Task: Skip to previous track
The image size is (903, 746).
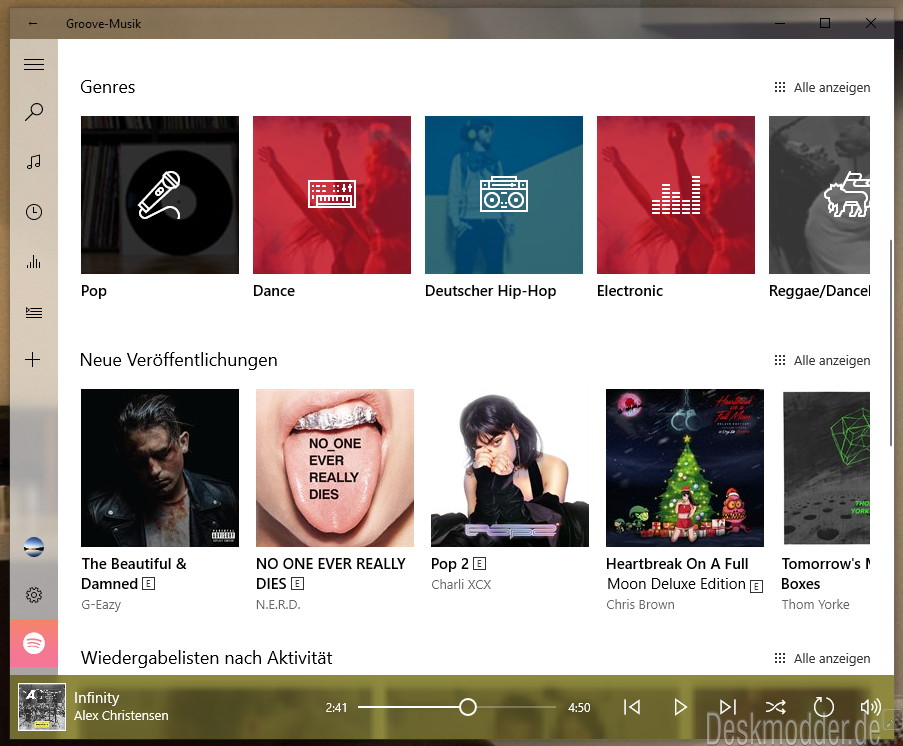Action: [x=632, y=707]
